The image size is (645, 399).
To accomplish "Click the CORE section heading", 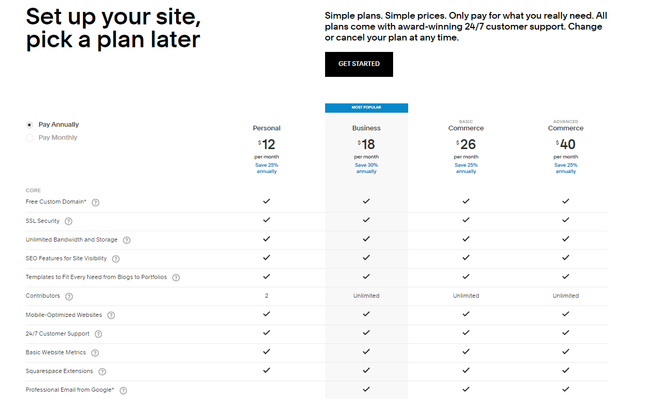I will 33,190.
